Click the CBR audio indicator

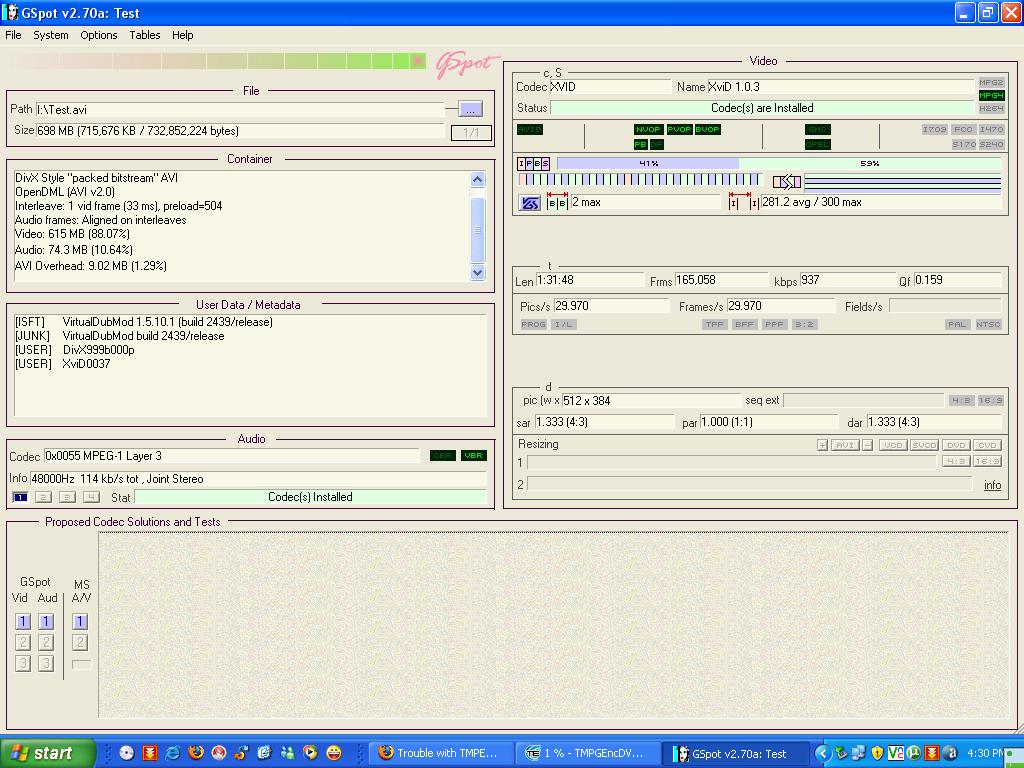click(442, 456)
